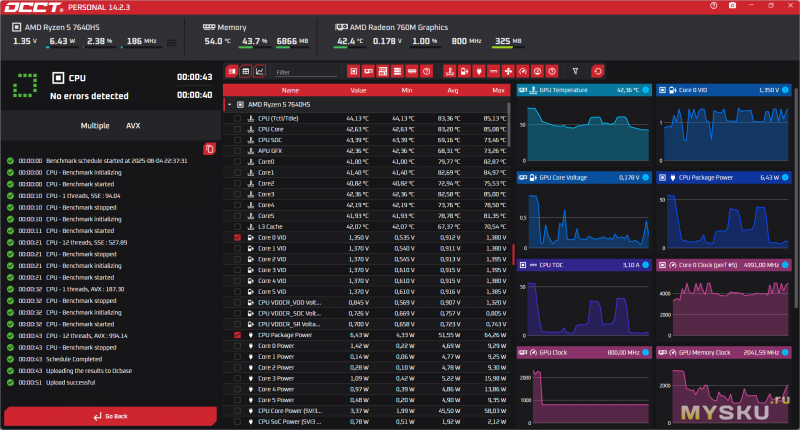Collapse the AMD Ryzen 5 7640HS group
800x430 pixels.
(x=230, y=105)
